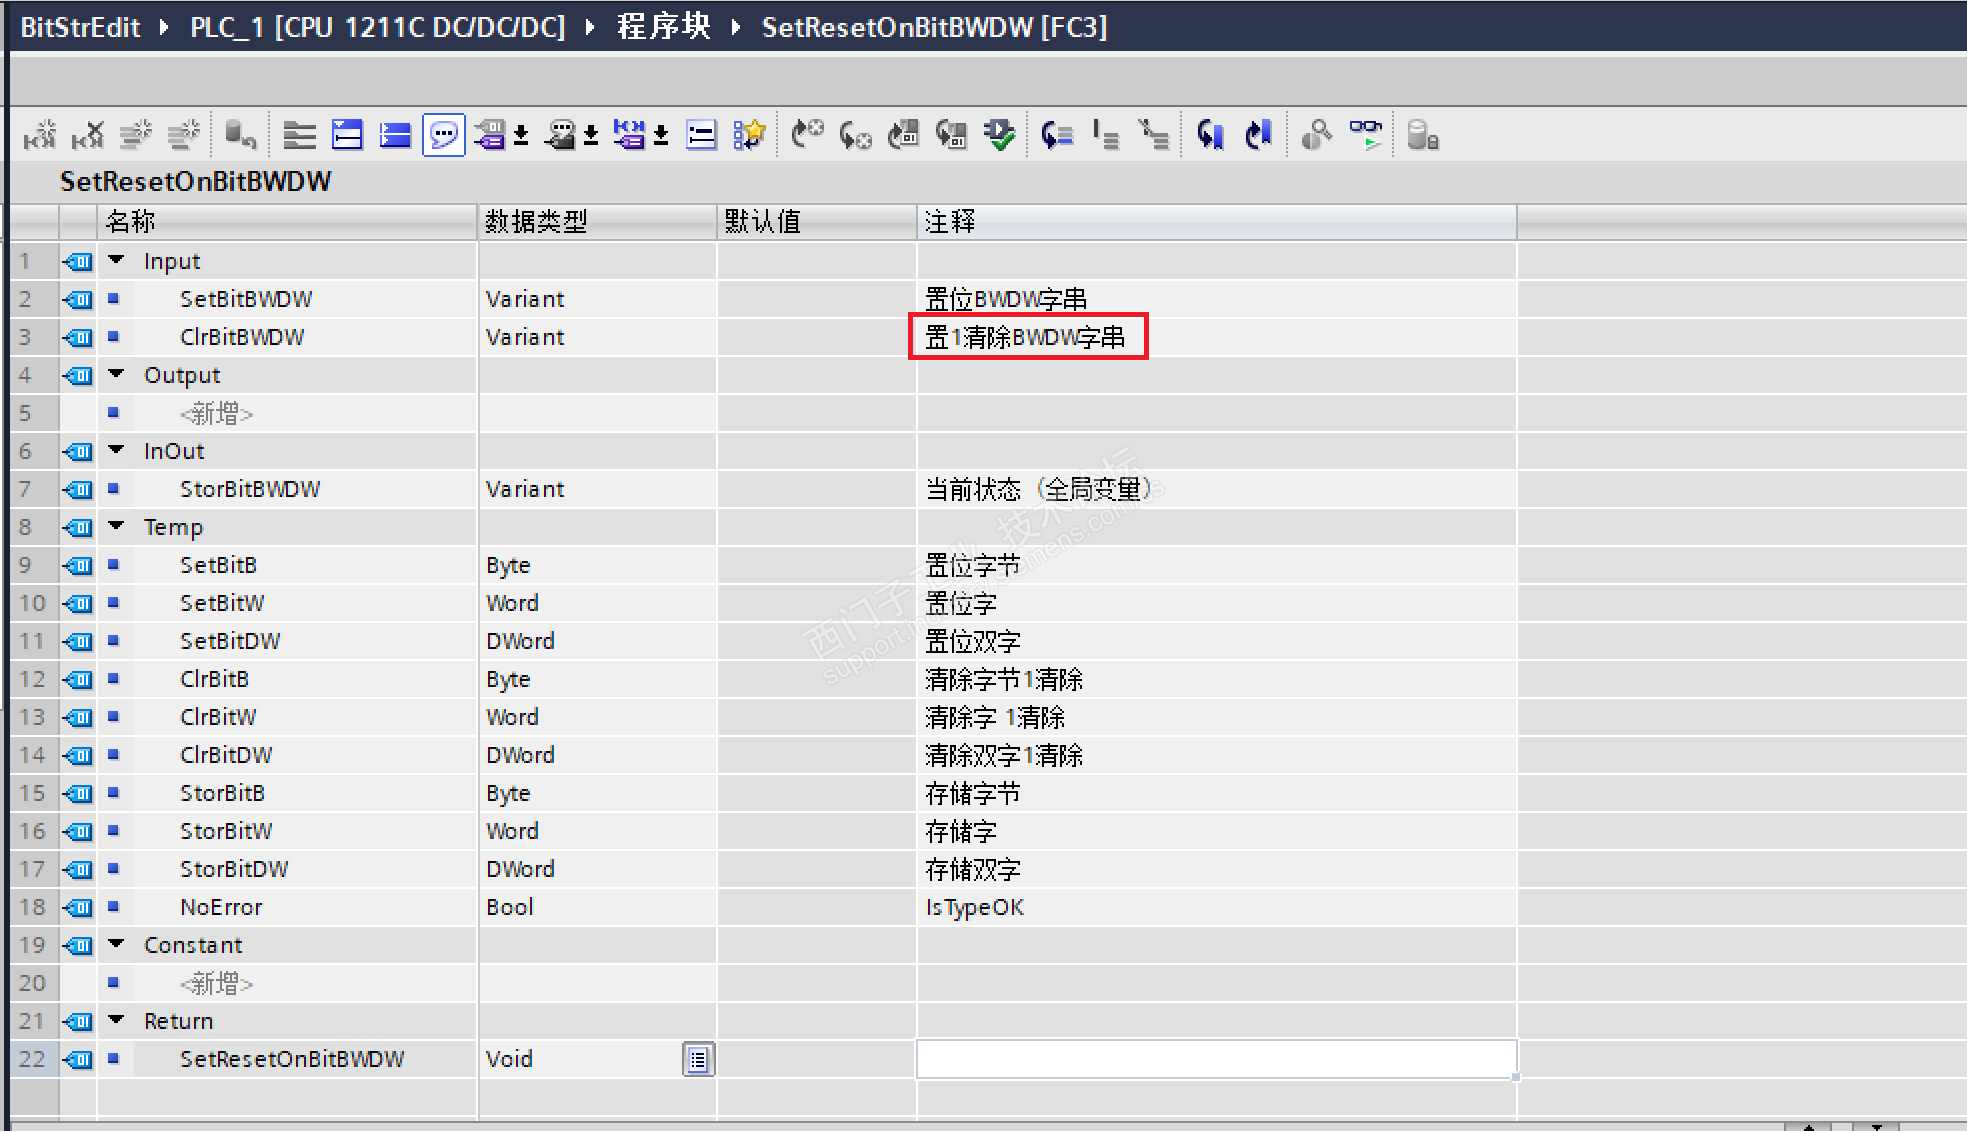Click 程序块 breadcrumb item
1967x1131 pixels.
[x=663, y=27]
